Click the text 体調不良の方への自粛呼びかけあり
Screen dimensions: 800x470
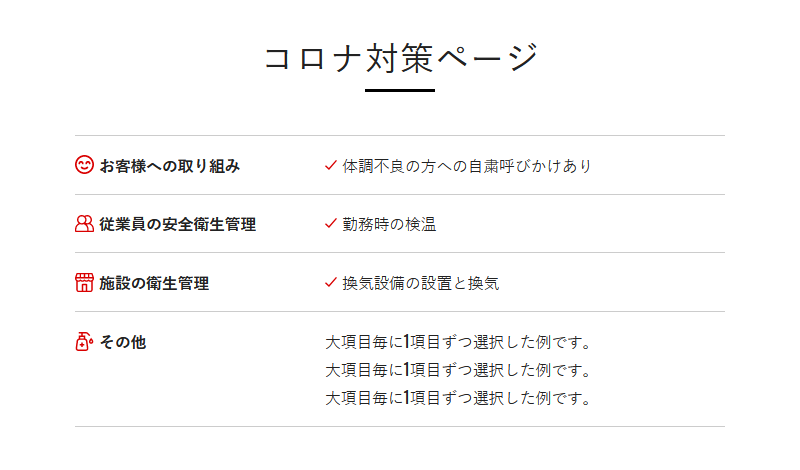point(467,166)
